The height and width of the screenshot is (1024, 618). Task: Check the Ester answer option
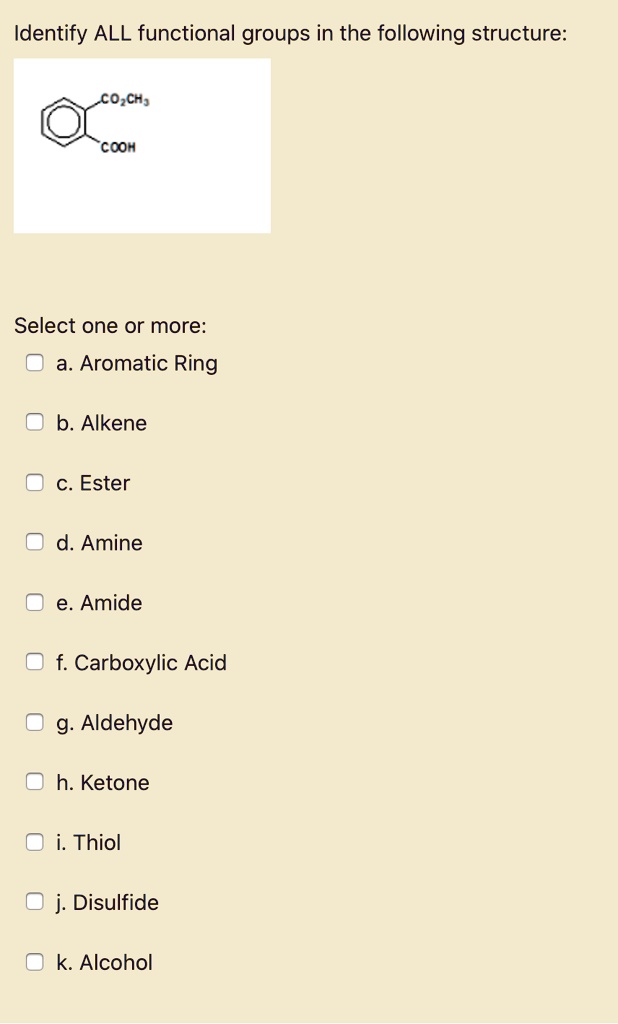pyautogui.click(x=35, y=482)
